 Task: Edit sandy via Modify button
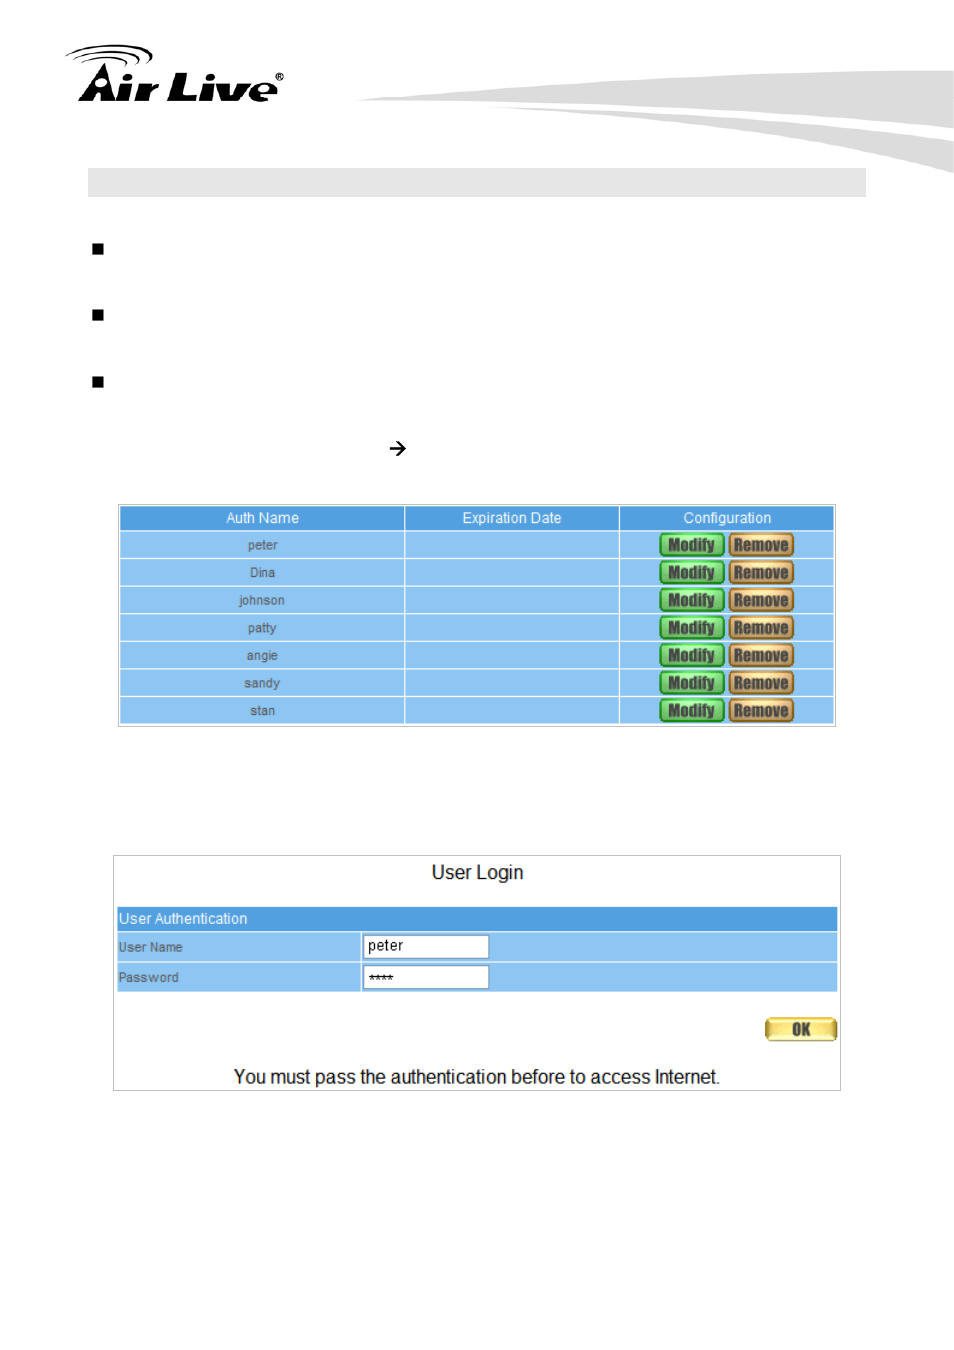click(691, 683)
